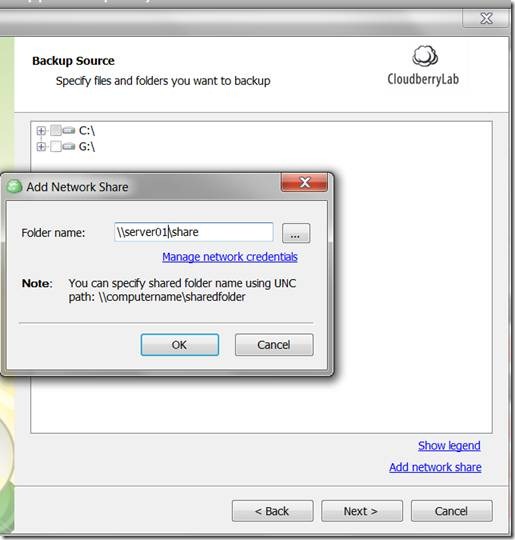Open the Show legend link

coord(449,446)
